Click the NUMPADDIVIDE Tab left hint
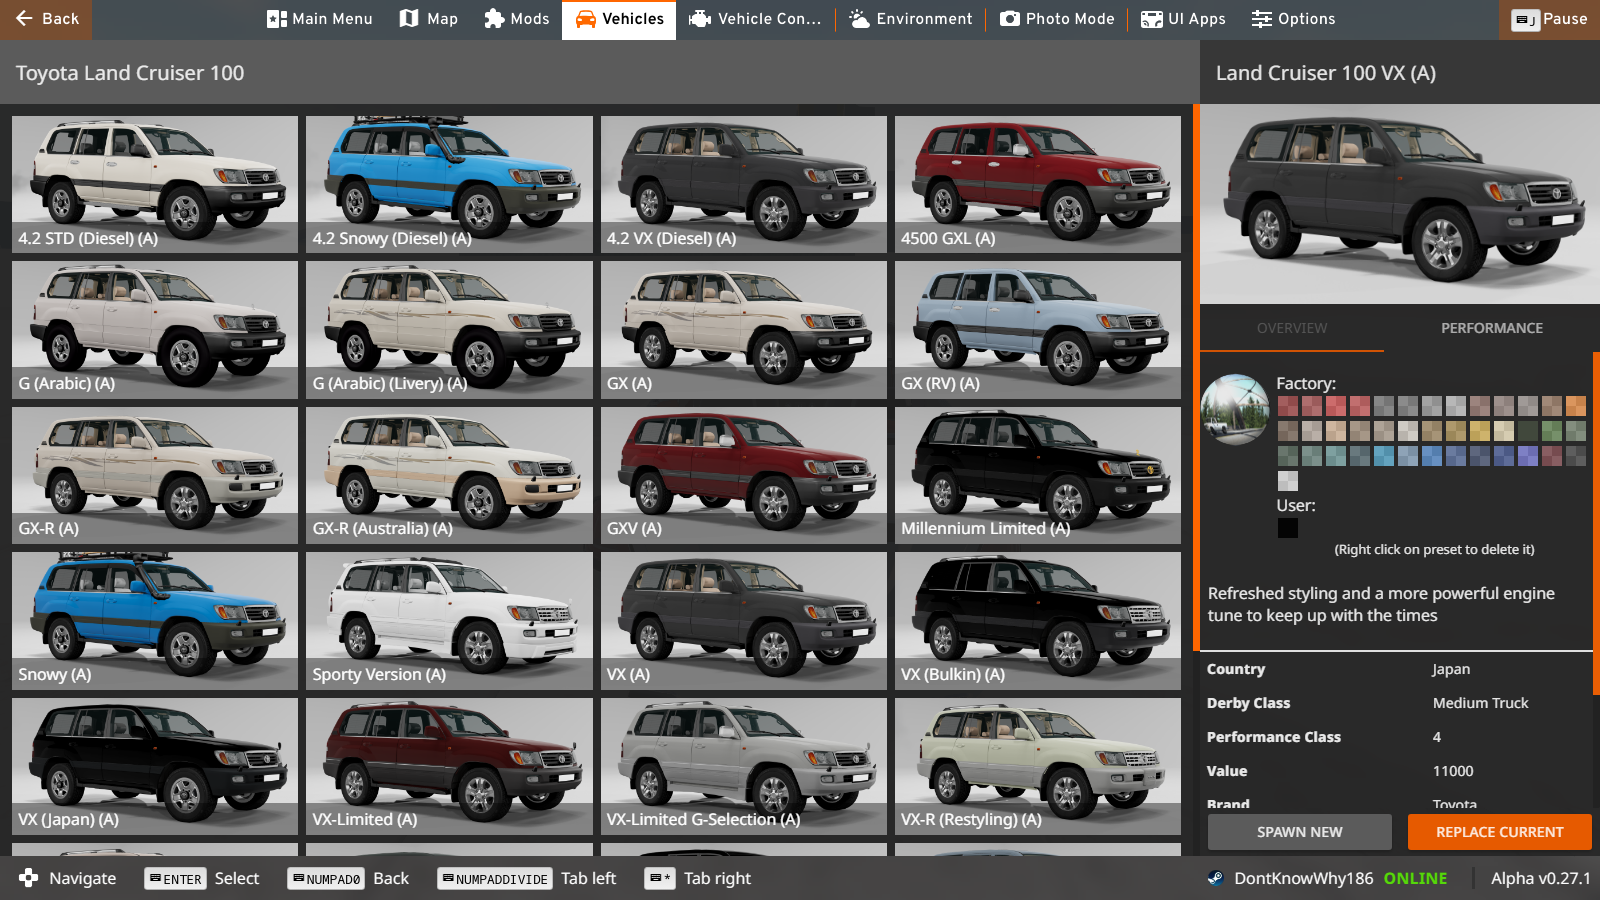Image resolution: width=1600 pixels, height=900 pixels. [527, 879]
